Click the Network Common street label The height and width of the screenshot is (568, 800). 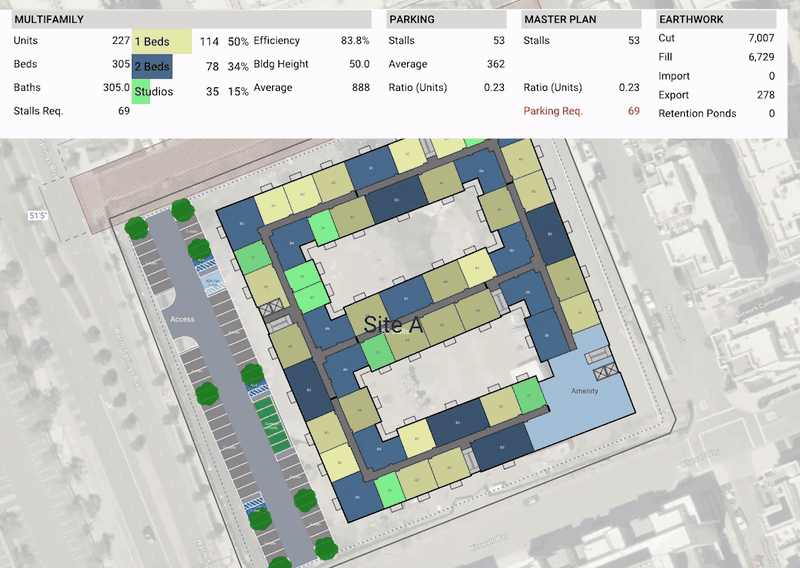pyautogui.click(x=758, y=308)
